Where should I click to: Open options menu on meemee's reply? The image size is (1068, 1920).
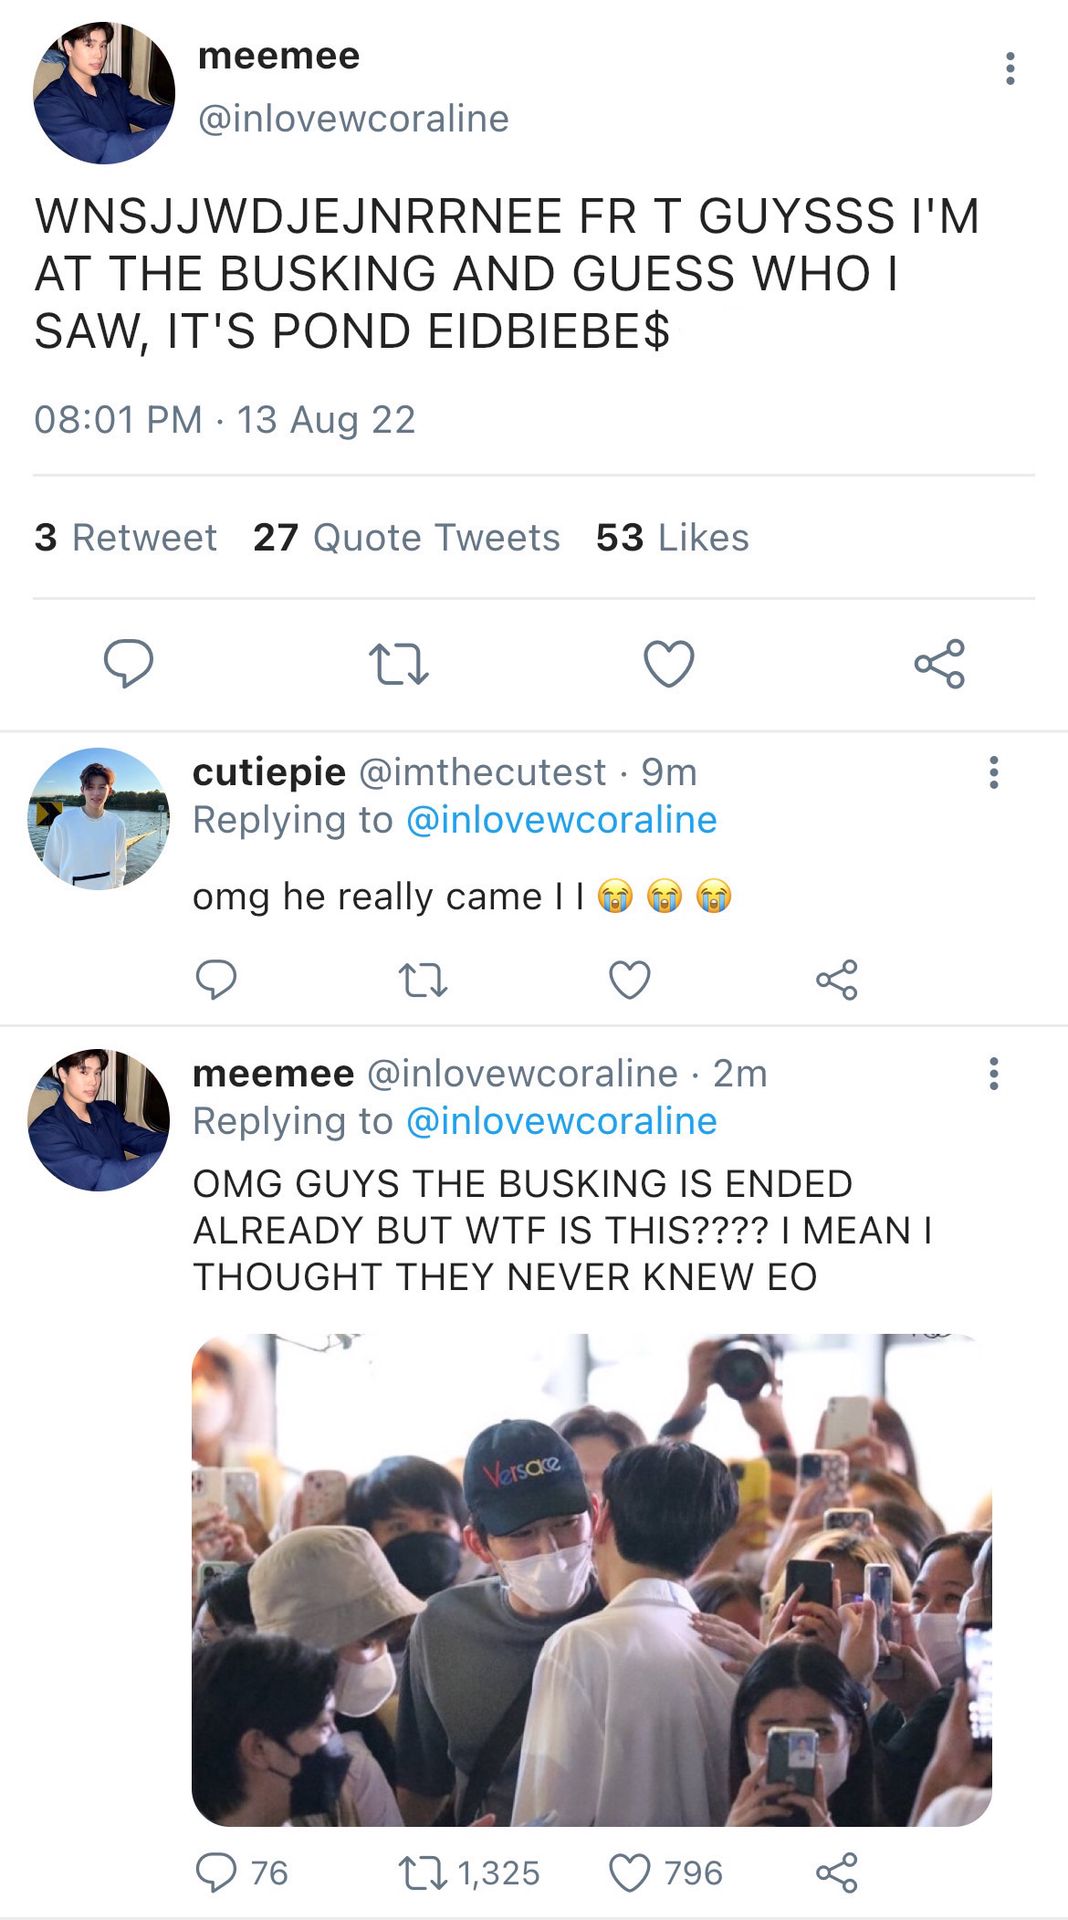coord(993,1073)
